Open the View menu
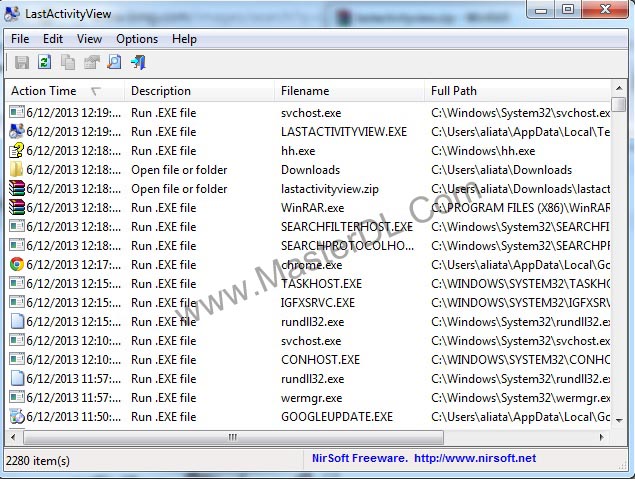 (89, 39)
